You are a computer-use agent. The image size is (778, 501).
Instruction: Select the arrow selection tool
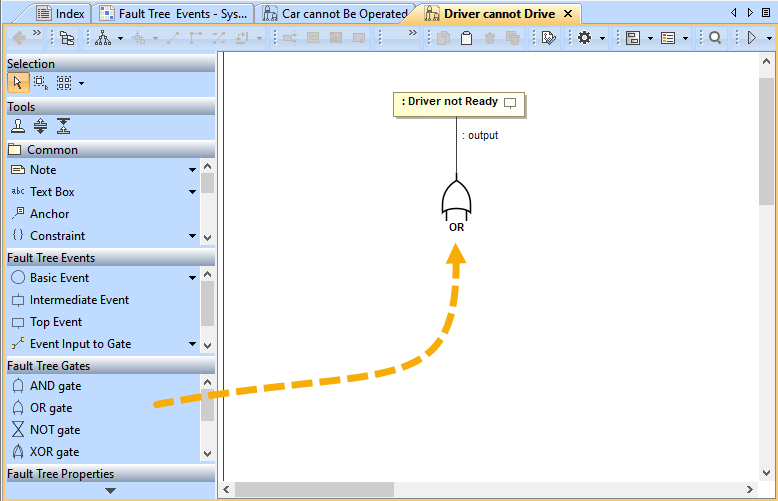click(x=18, y=83)
